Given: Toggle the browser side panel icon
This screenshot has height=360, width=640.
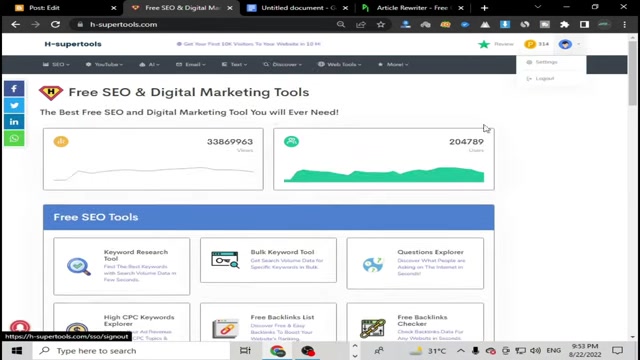Looking at the screenshot, I should click(584, 24).
